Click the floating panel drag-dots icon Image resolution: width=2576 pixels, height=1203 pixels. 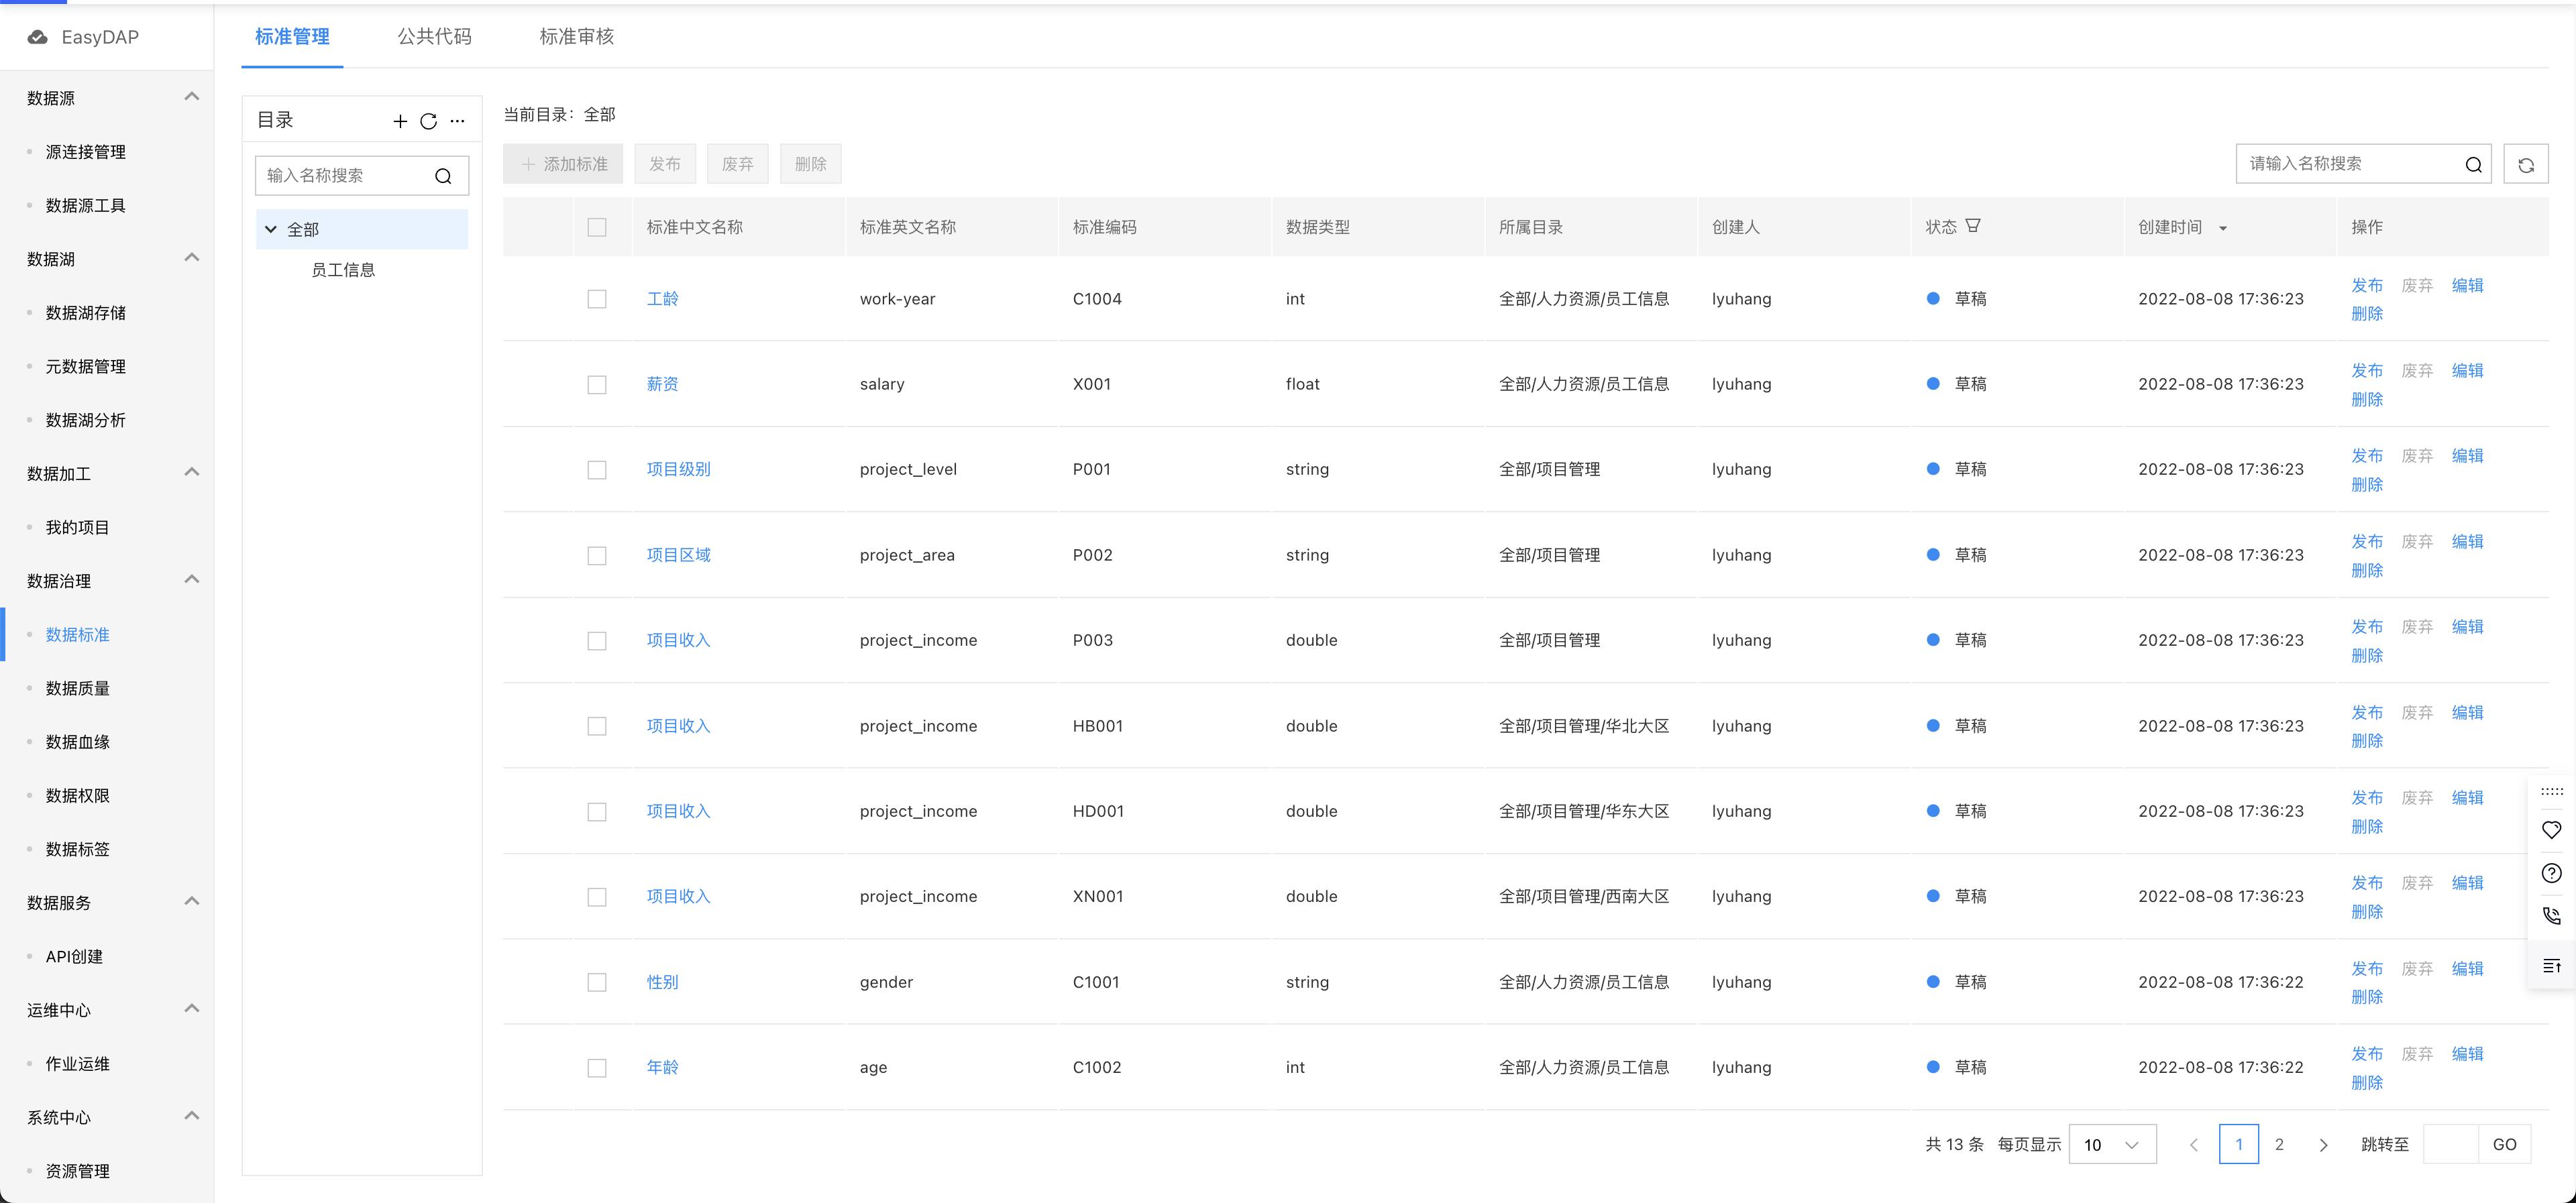coord(2551,791)
